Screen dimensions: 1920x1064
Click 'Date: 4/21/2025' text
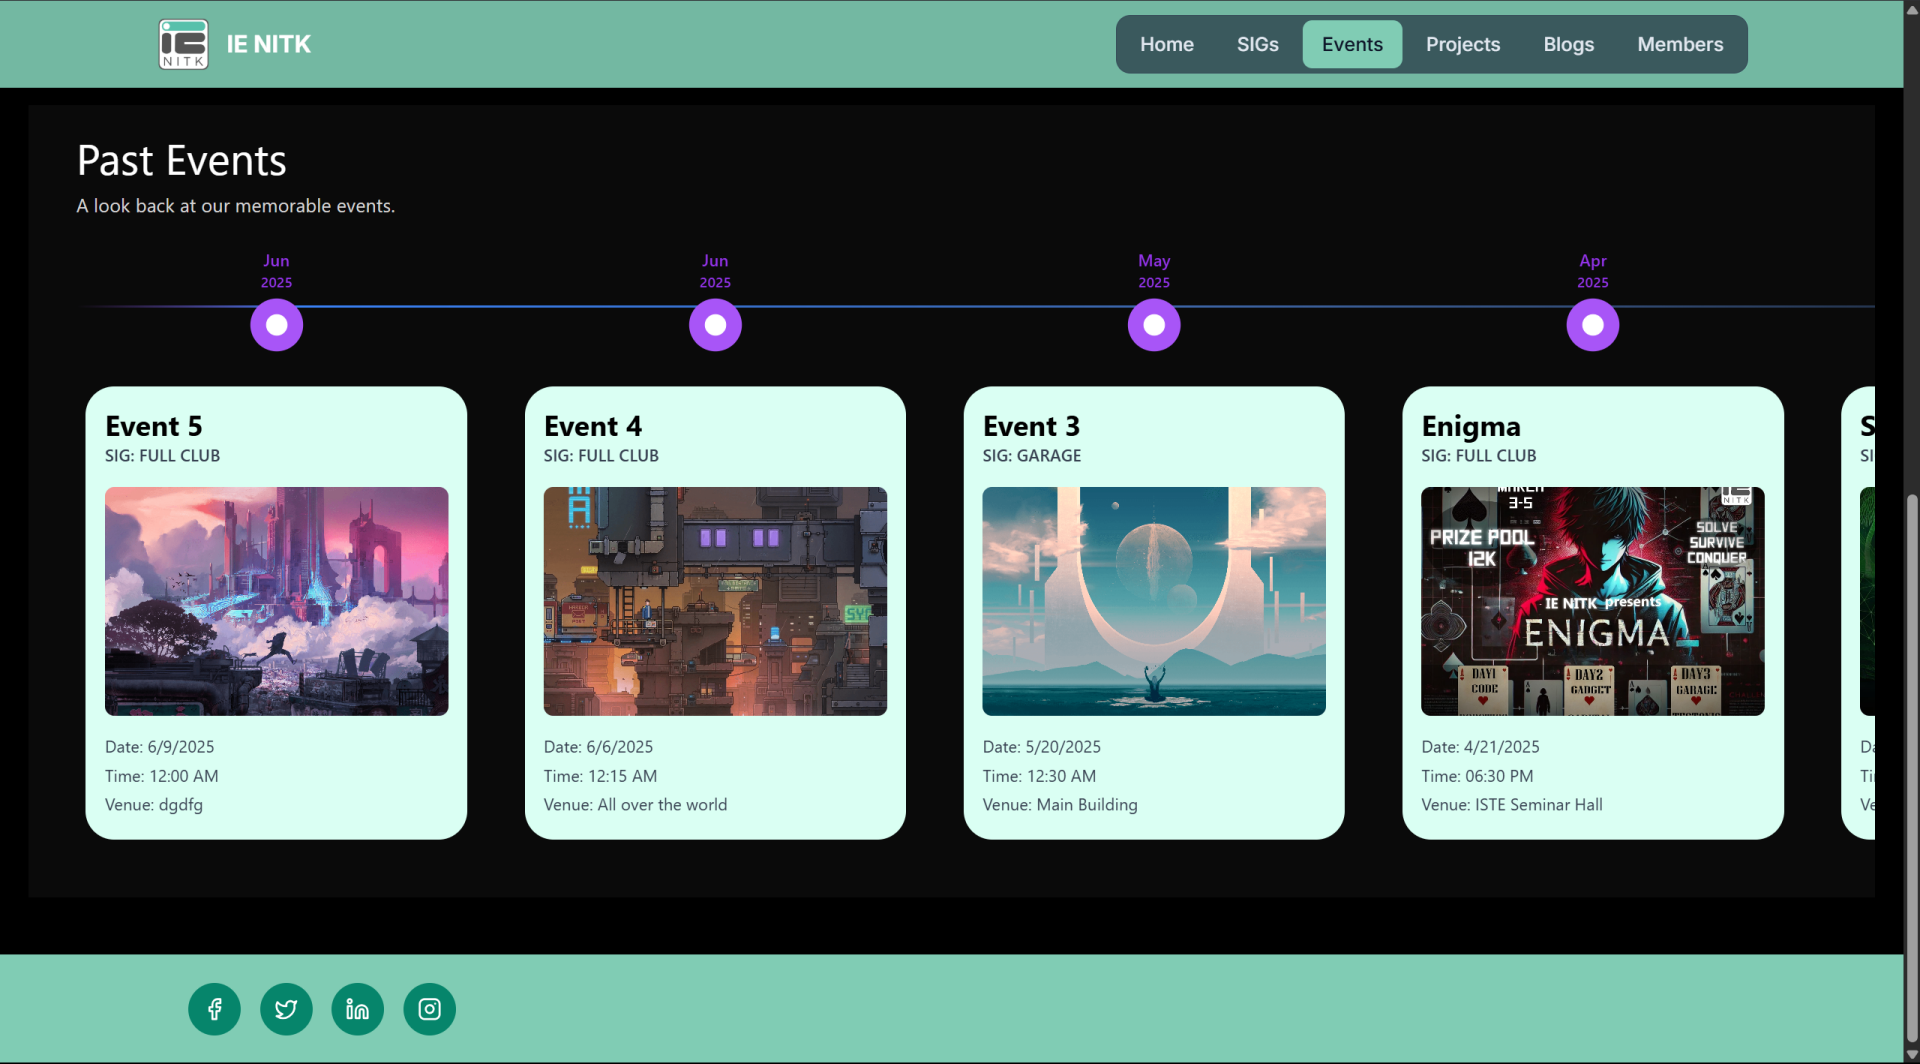click(1480, 747)
